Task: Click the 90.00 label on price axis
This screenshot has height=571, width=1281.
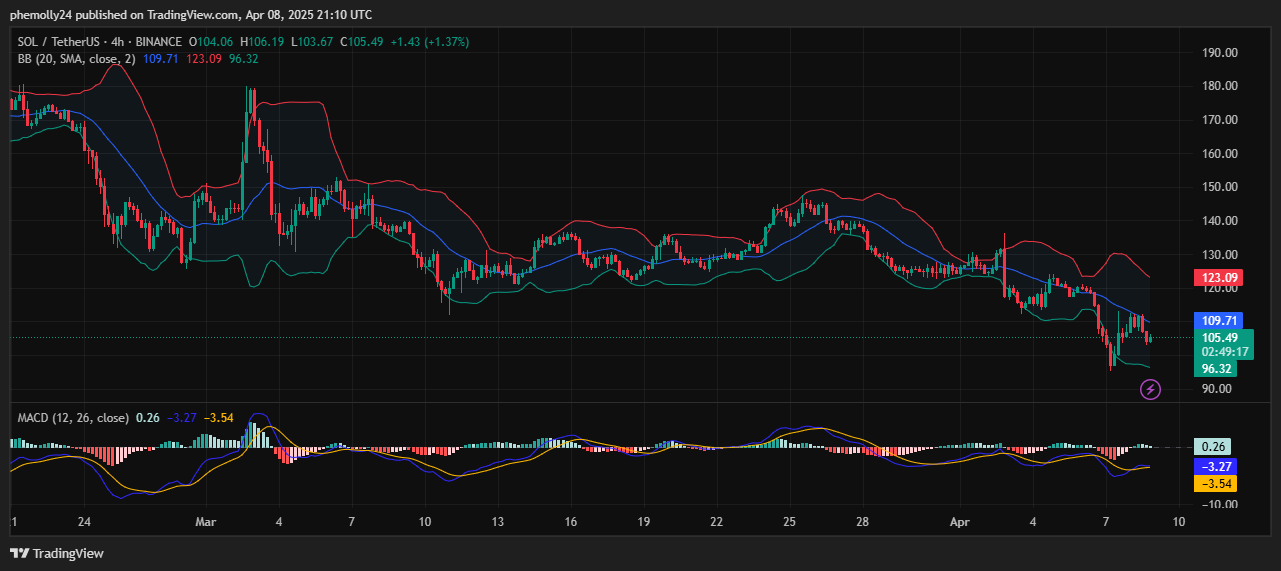Action: point(1218,389)
